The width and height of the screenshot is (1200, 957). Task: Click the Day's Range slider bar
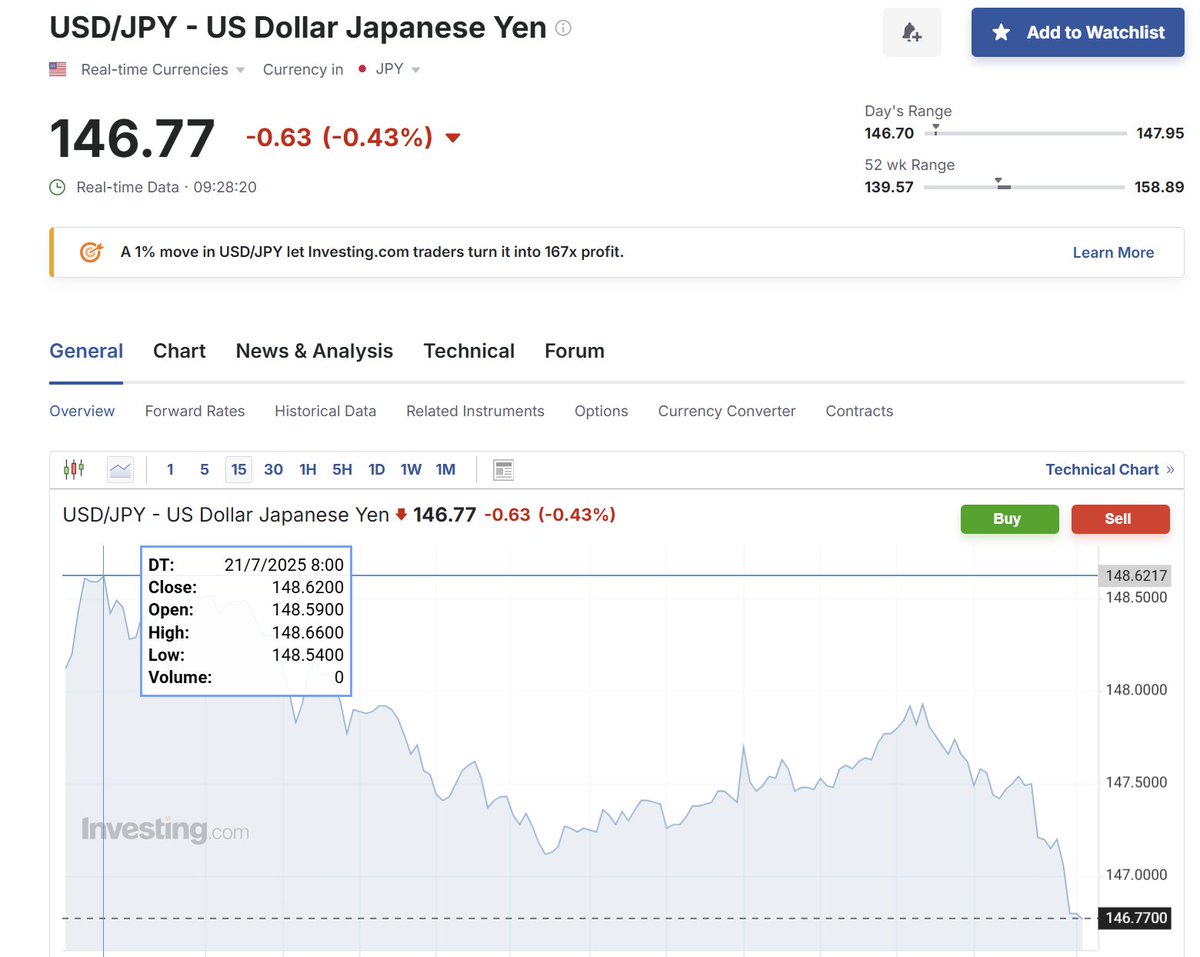coord(1025,133)
